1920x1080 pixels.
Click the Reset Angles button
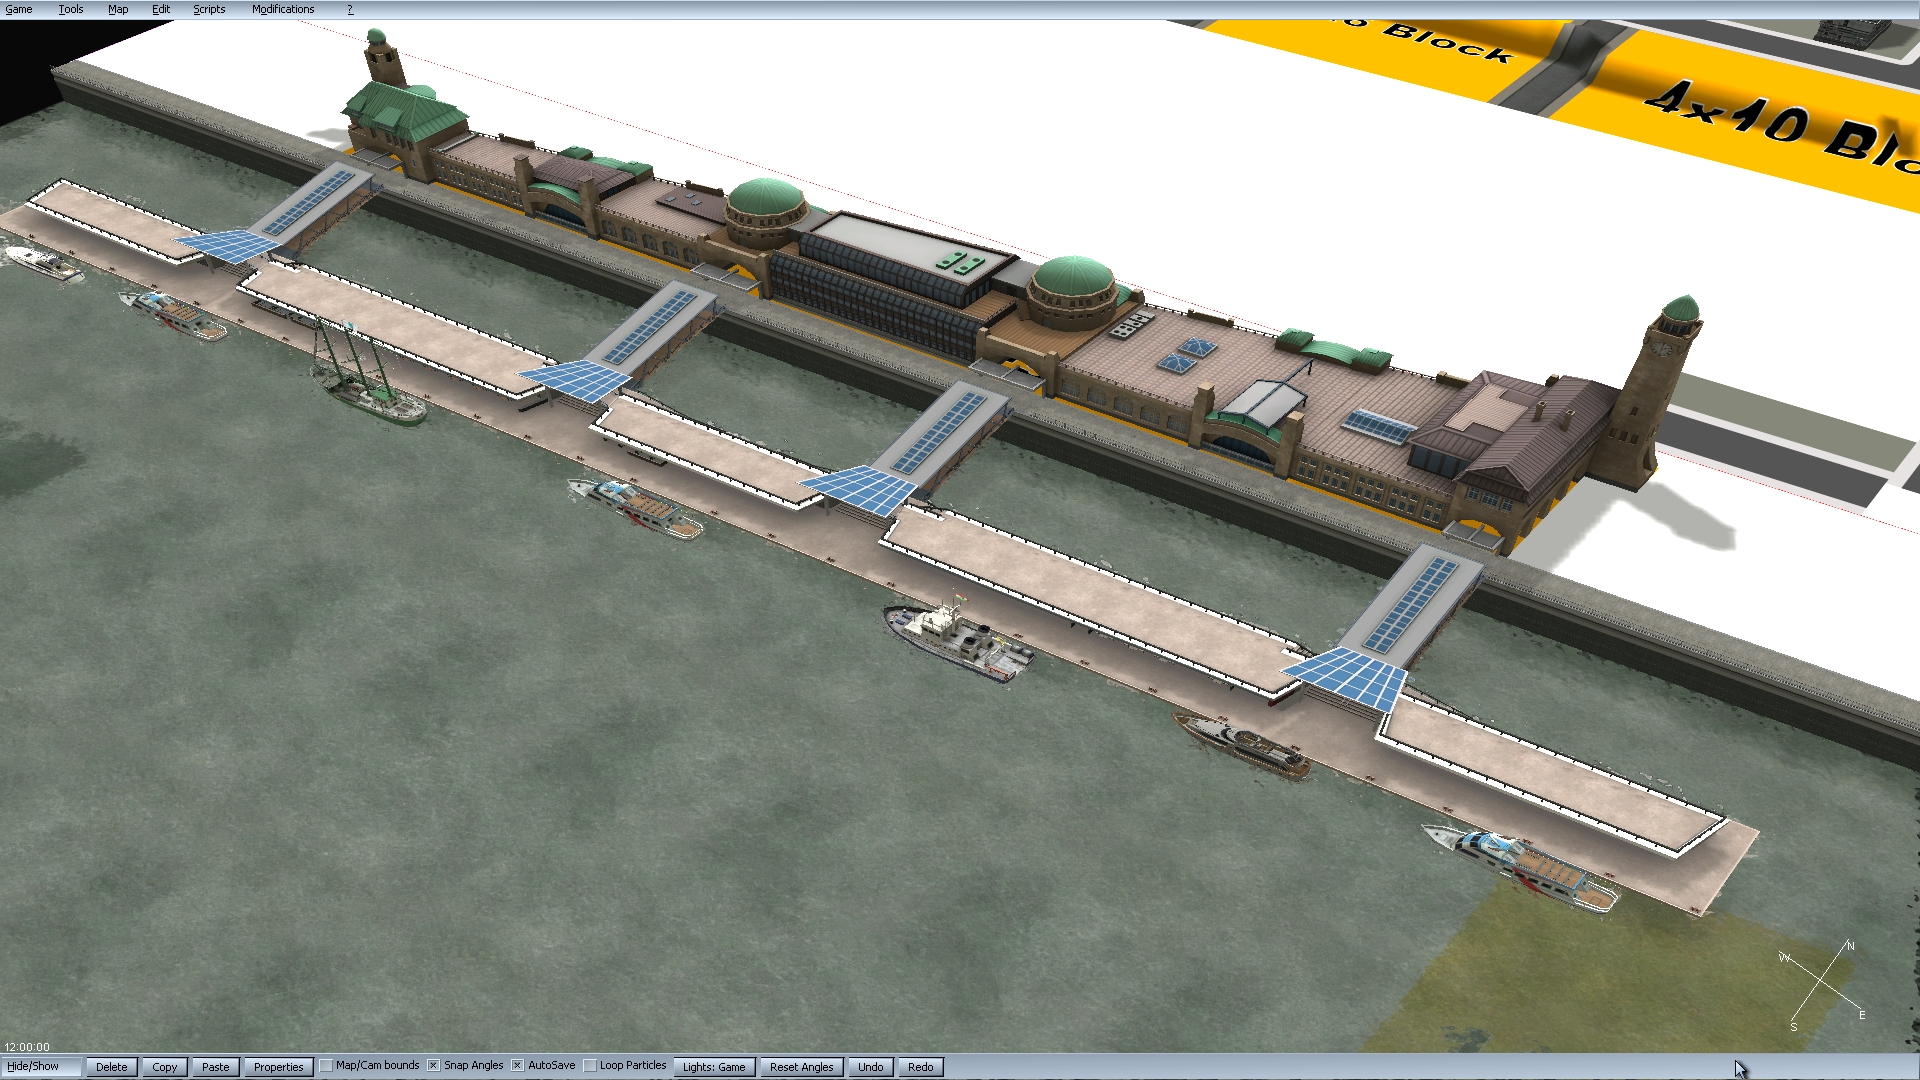801,1067
